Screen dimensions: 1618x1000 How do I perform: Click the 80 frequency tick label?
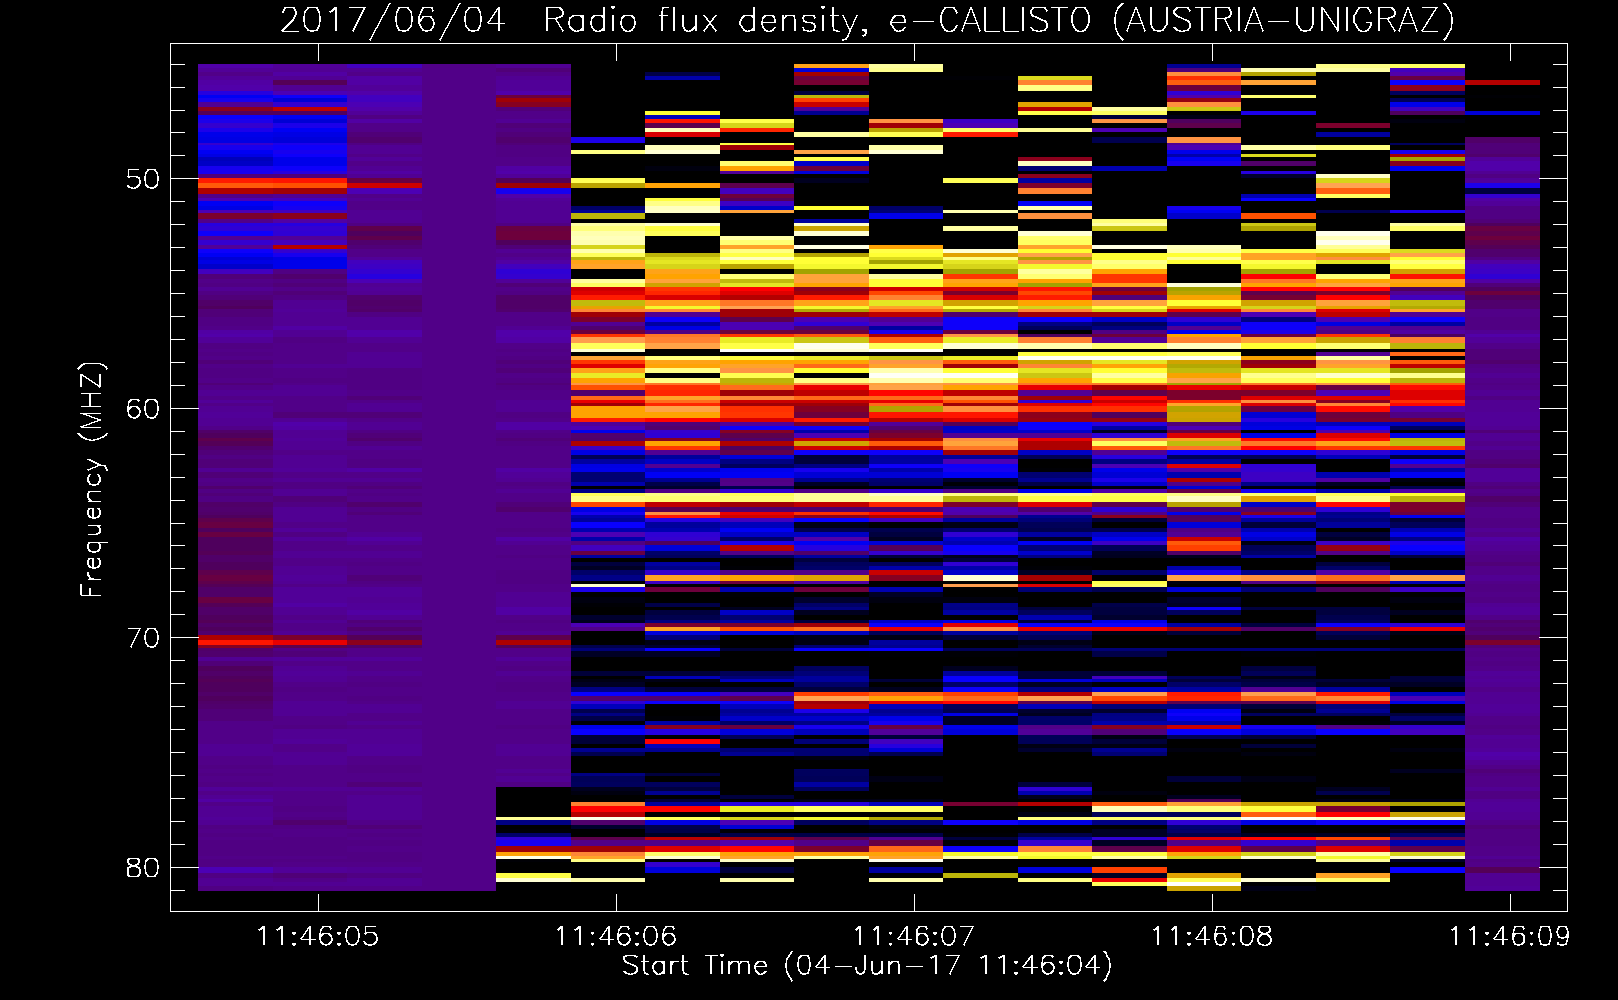tap(143, 868)
